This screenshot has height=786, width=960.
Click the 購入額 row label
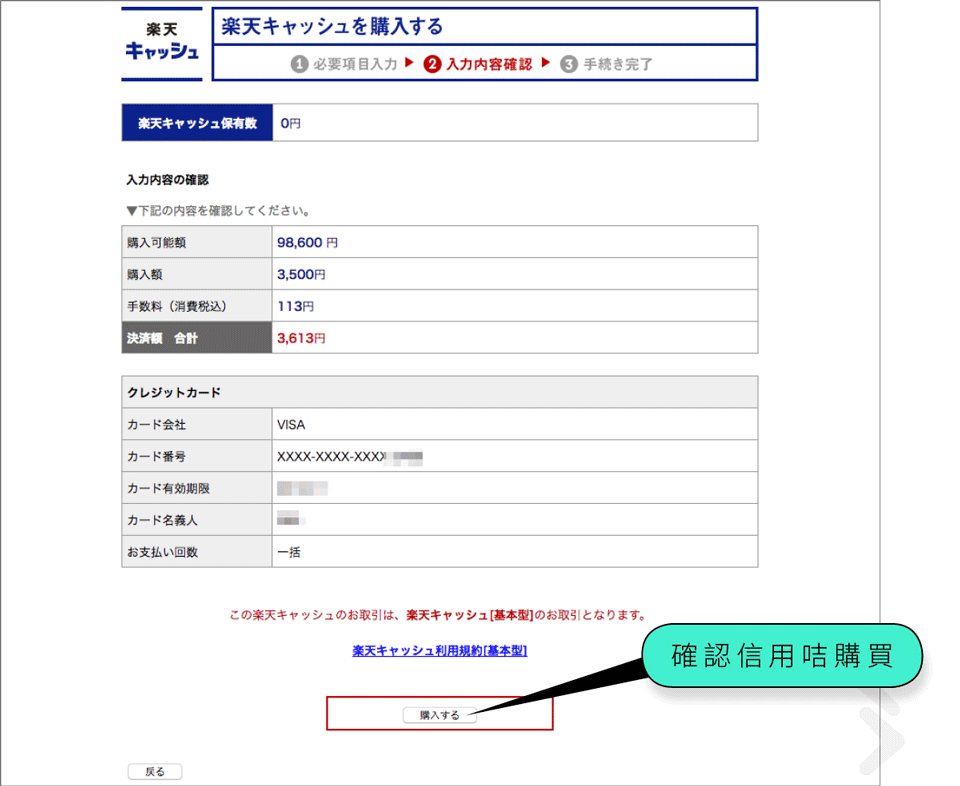click(144, 274)
